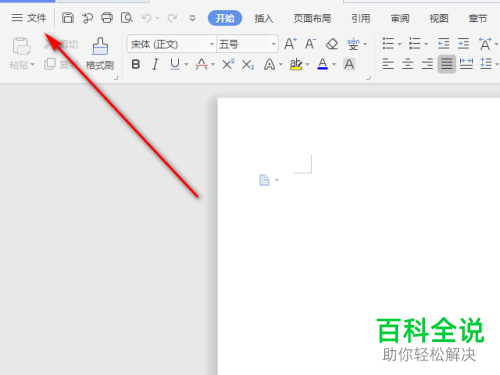Toggle Bold formatting
The width and height of the screenshot is (500, 375).
[136, 64]
